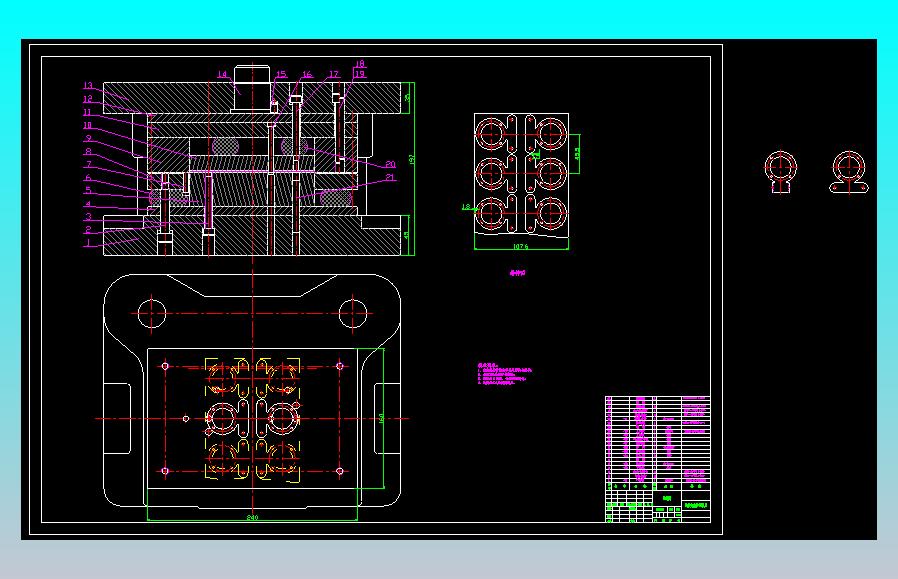Image resolution: width=898 pixels, height=579 pixels.
Task: Select left standalone part profile outside drawing frame
Action: click(780, 172)
